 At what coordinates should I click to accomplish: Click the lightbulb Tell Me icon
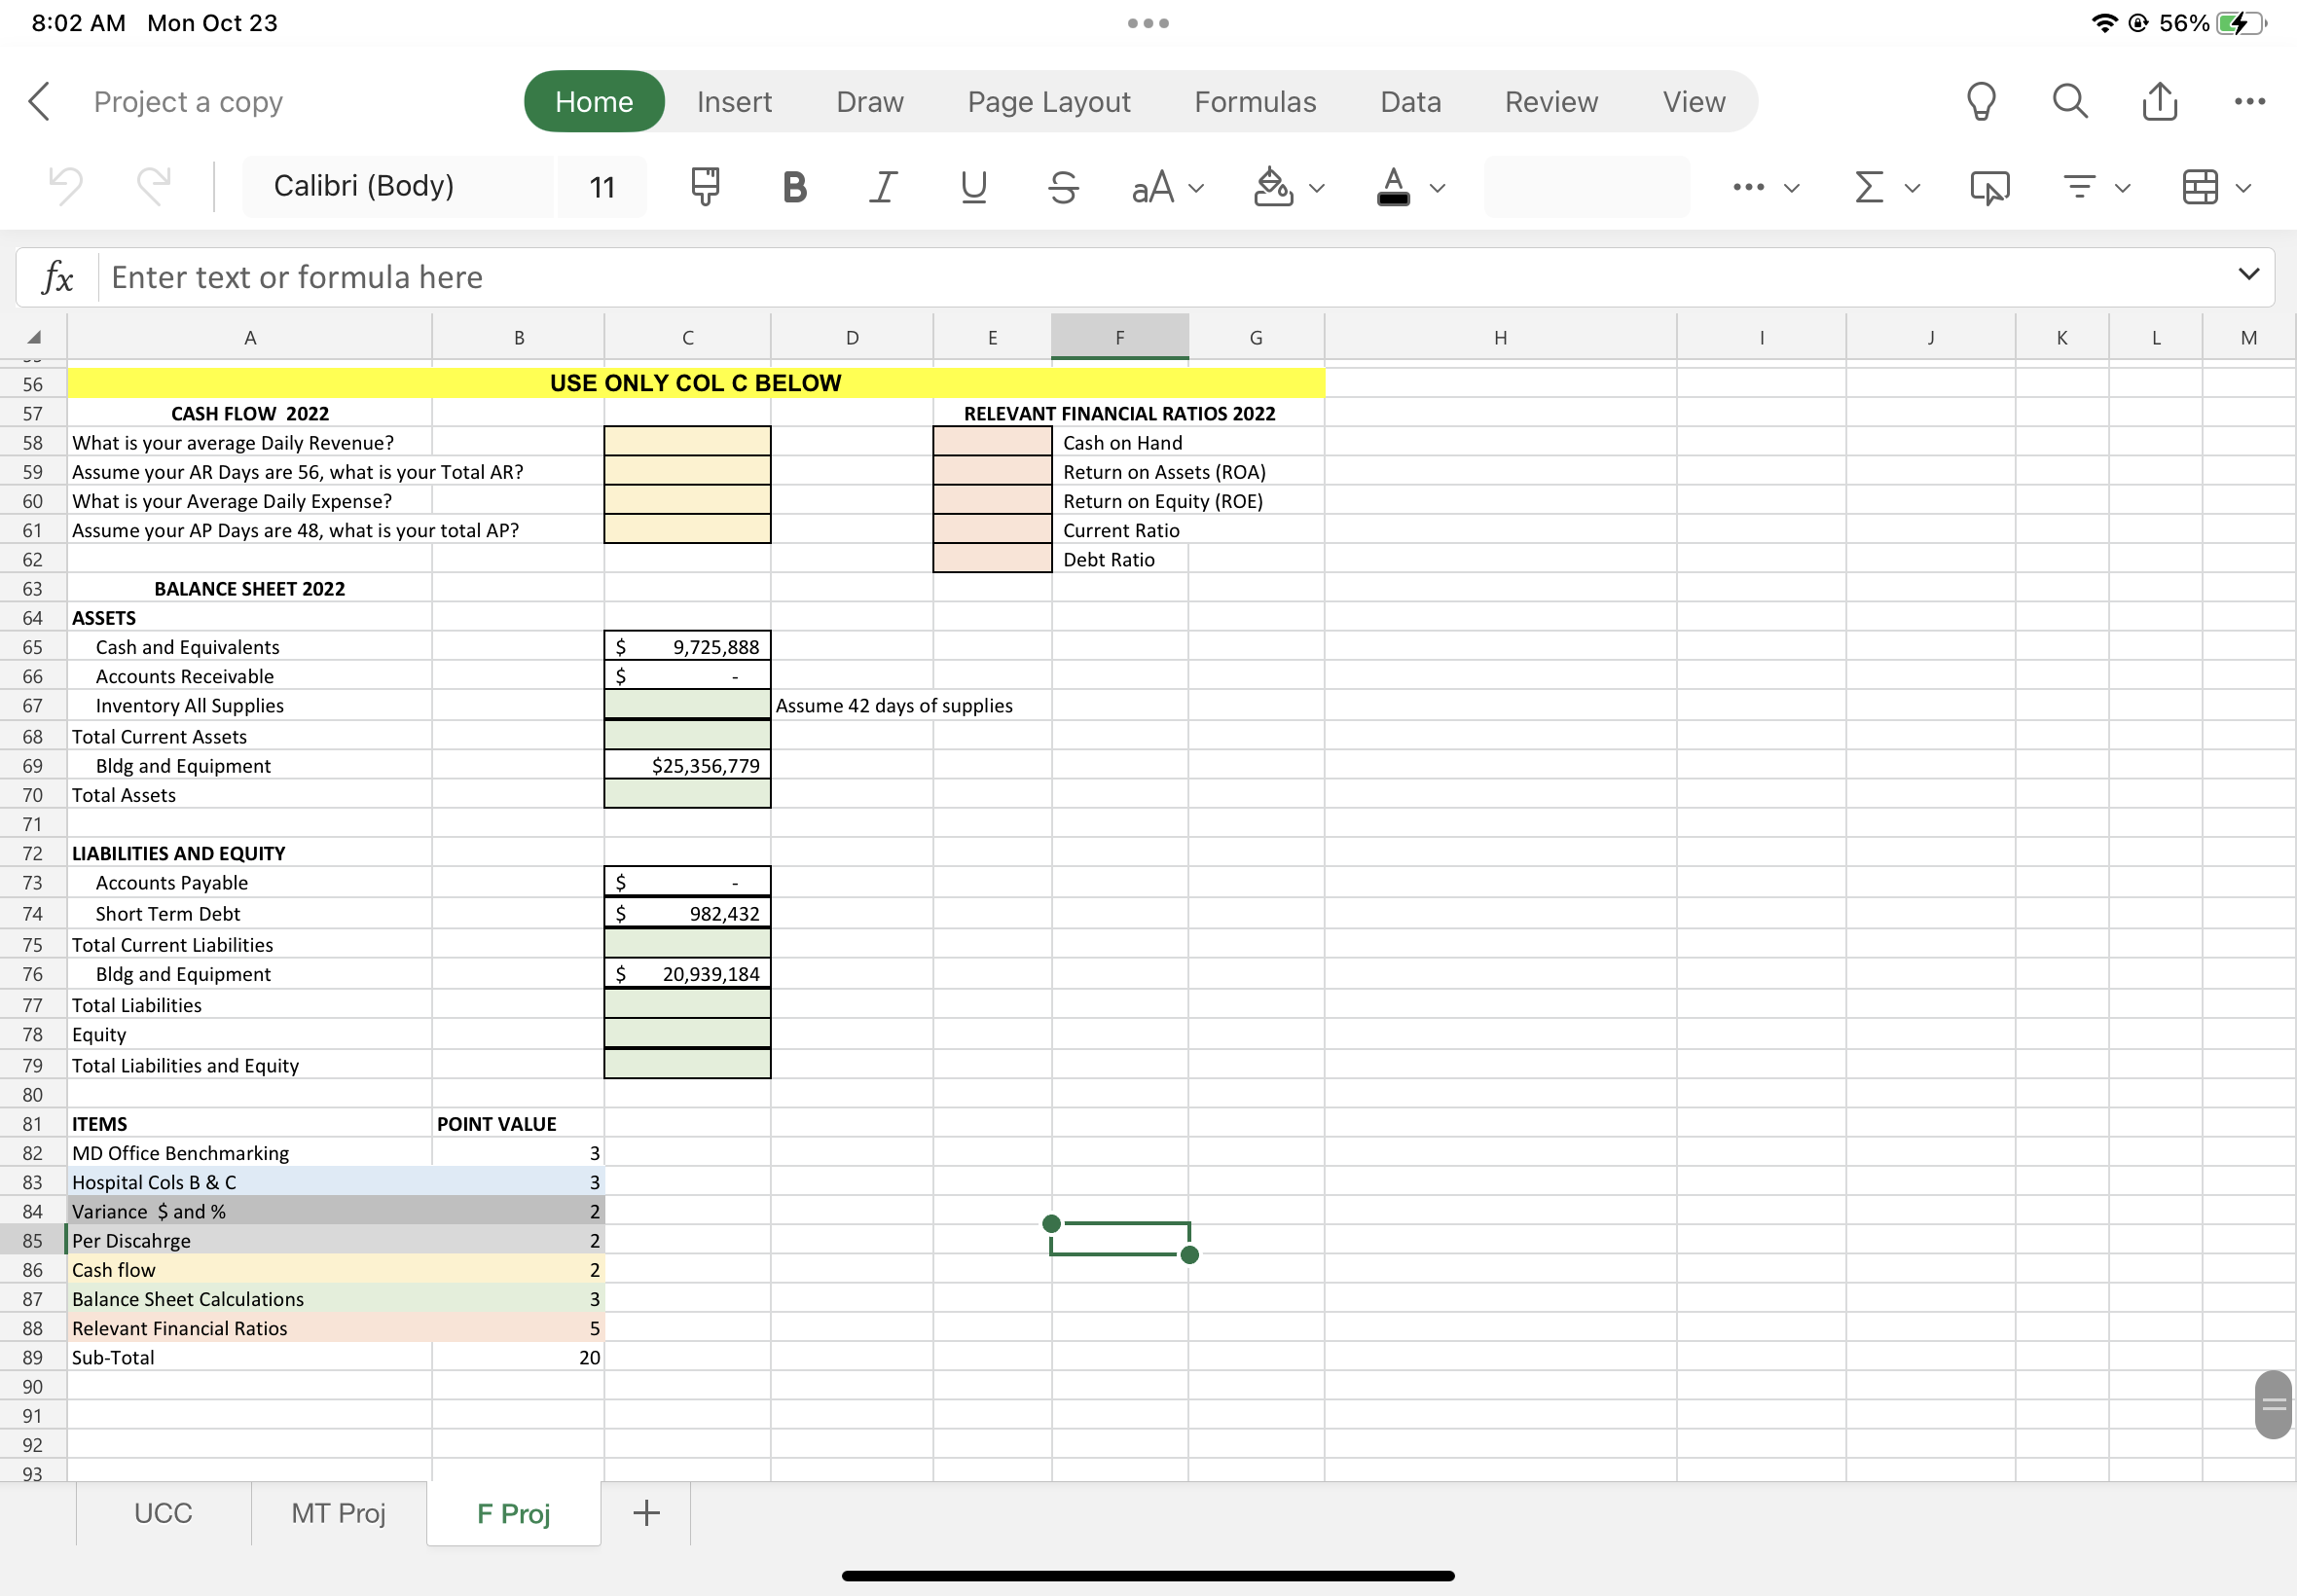(x=1981, y=100)
